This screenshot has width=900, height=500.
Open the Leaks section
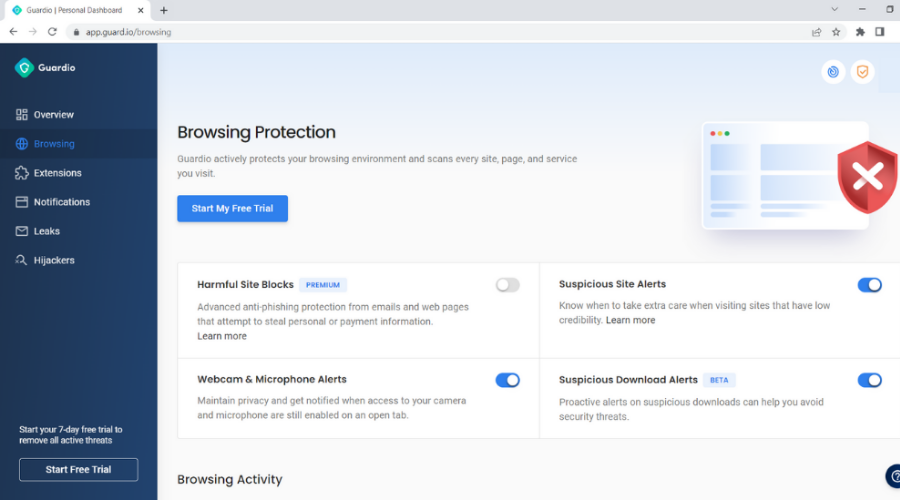(x=46, y=231)
